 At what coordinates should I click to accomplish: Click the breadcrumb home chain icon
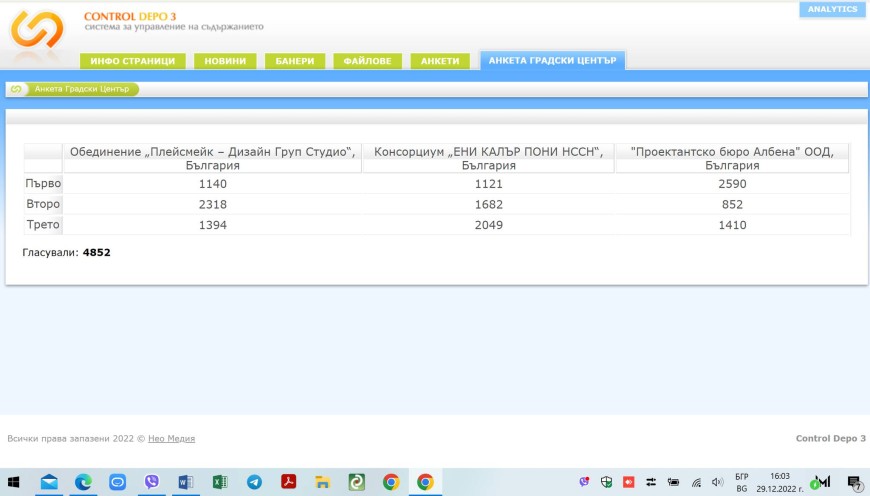[x=16, y=89]
